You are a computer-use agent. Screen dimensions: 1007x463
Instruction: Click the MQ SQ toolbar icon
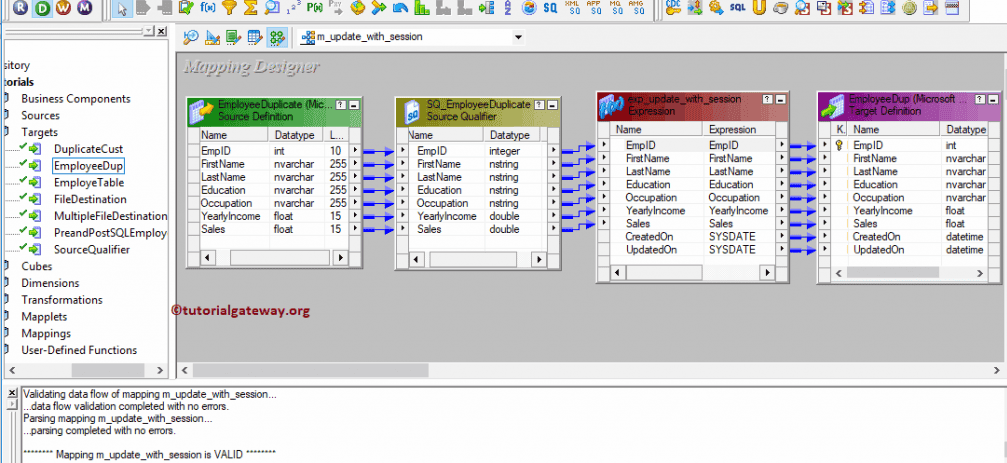click(x=615, y=8)
